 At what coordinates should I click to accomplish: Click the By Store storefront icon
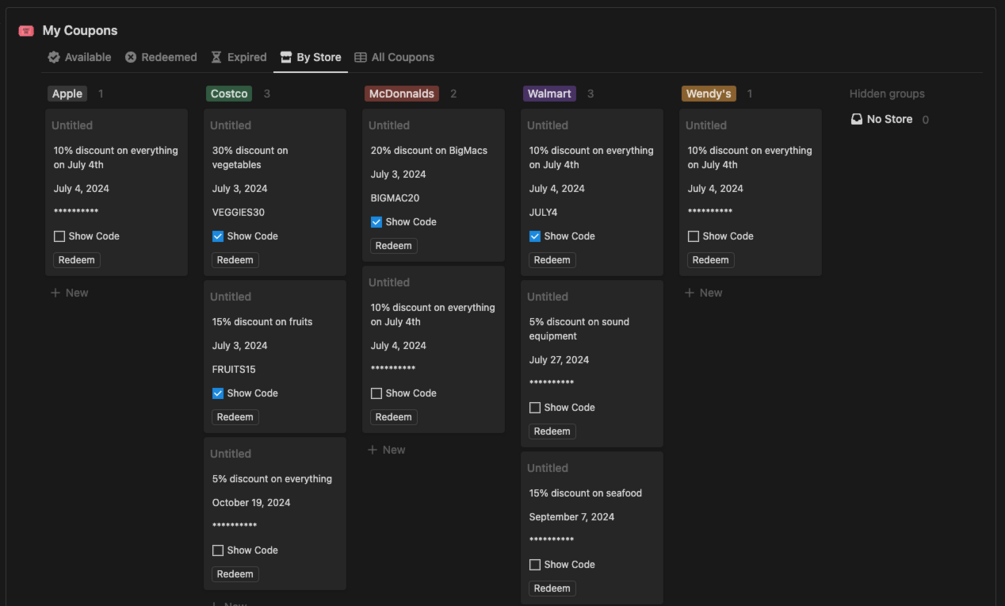[x=286, y=58]
